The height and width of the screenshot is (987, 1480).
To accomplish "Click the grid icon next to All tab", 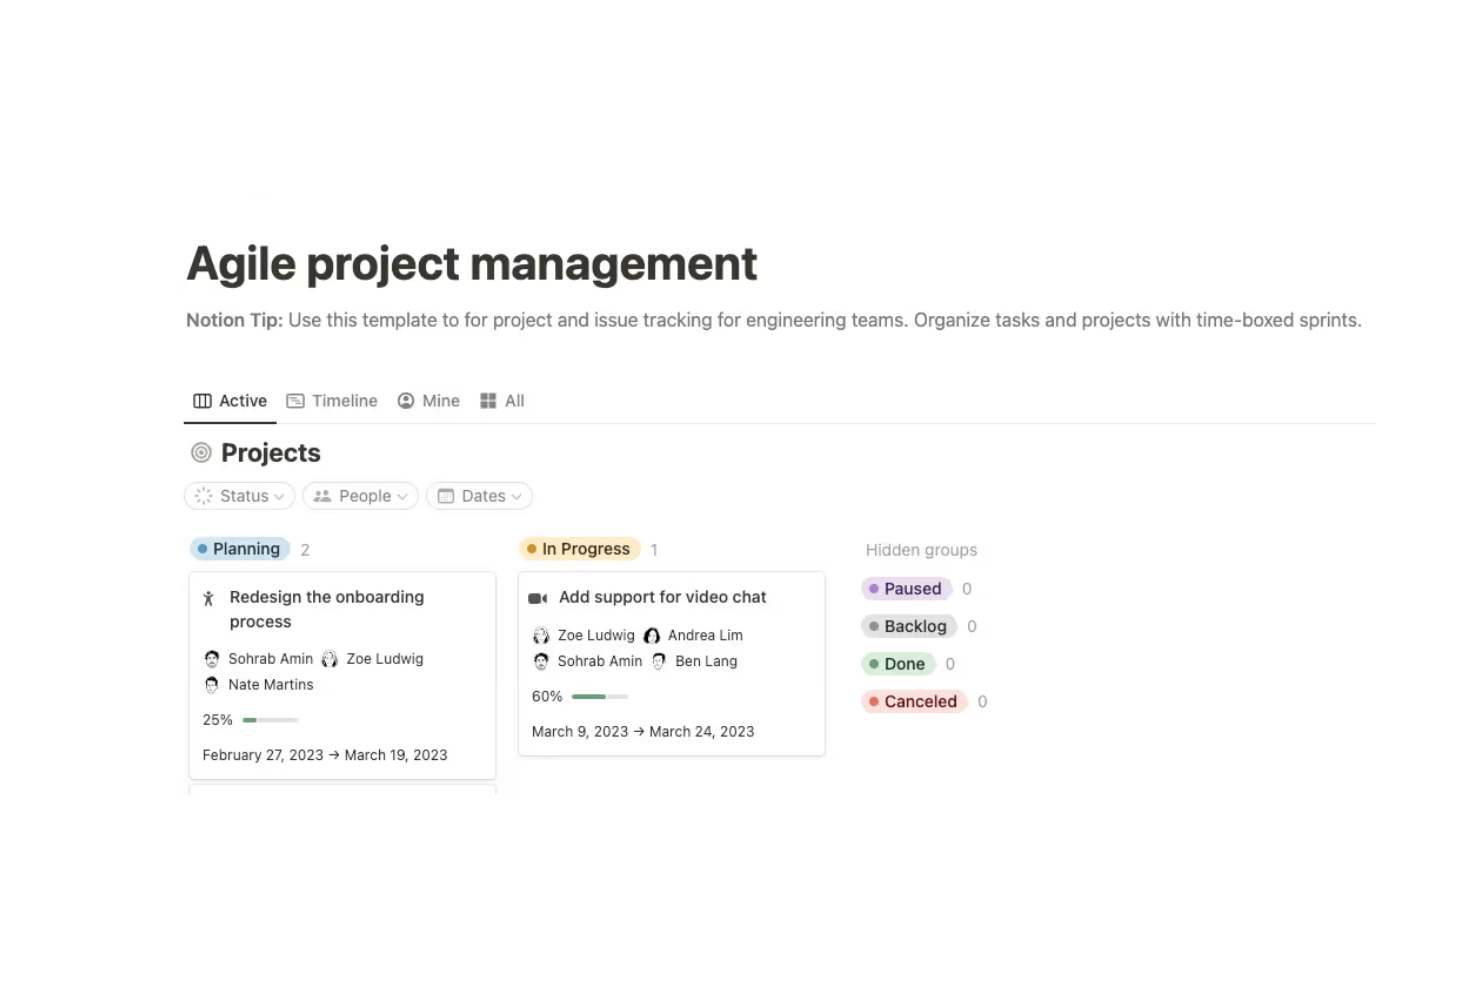I will pyautogui.click(x=487, y=400).
